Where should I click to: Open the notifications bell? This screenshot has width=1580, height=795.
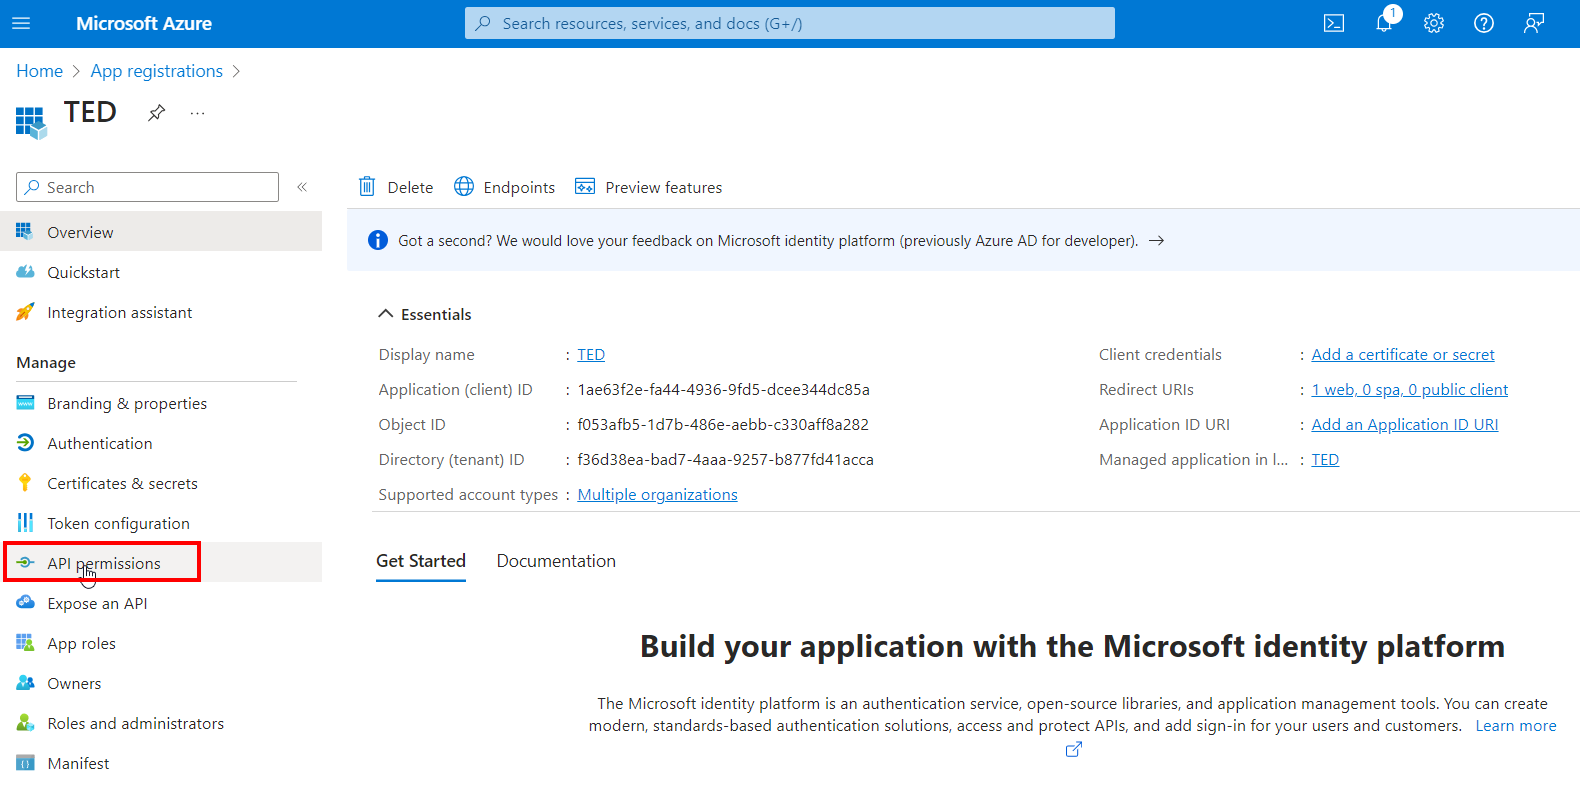point(1385,22)
